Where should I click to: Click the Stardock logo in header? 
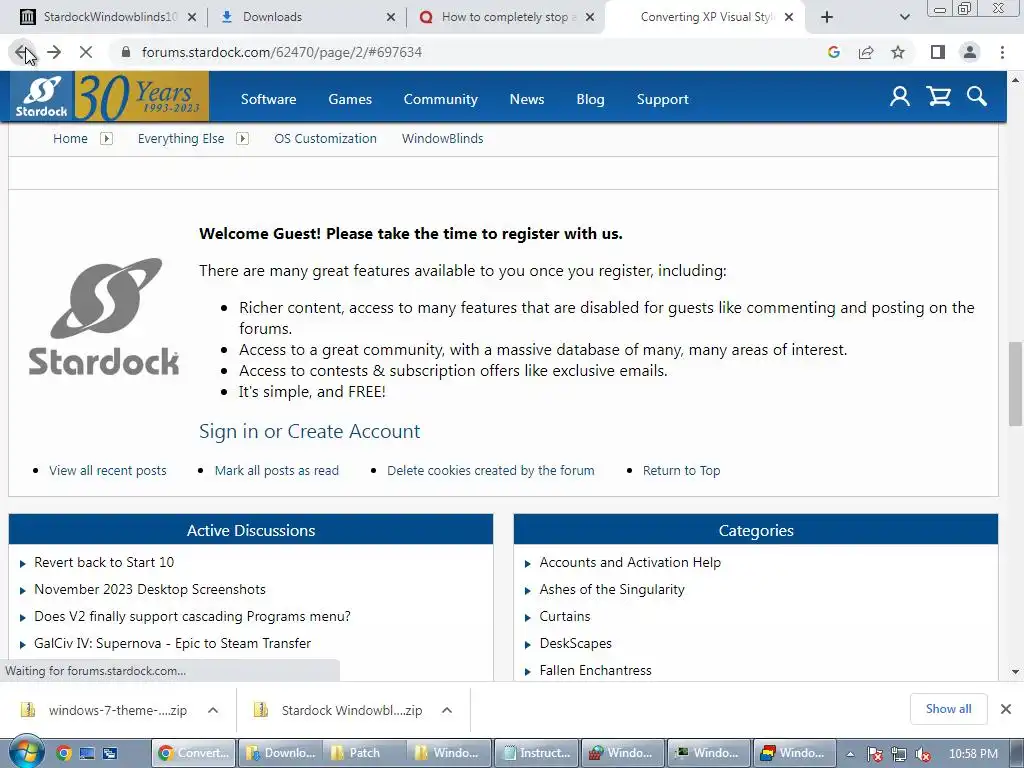(x=42, y=97)
